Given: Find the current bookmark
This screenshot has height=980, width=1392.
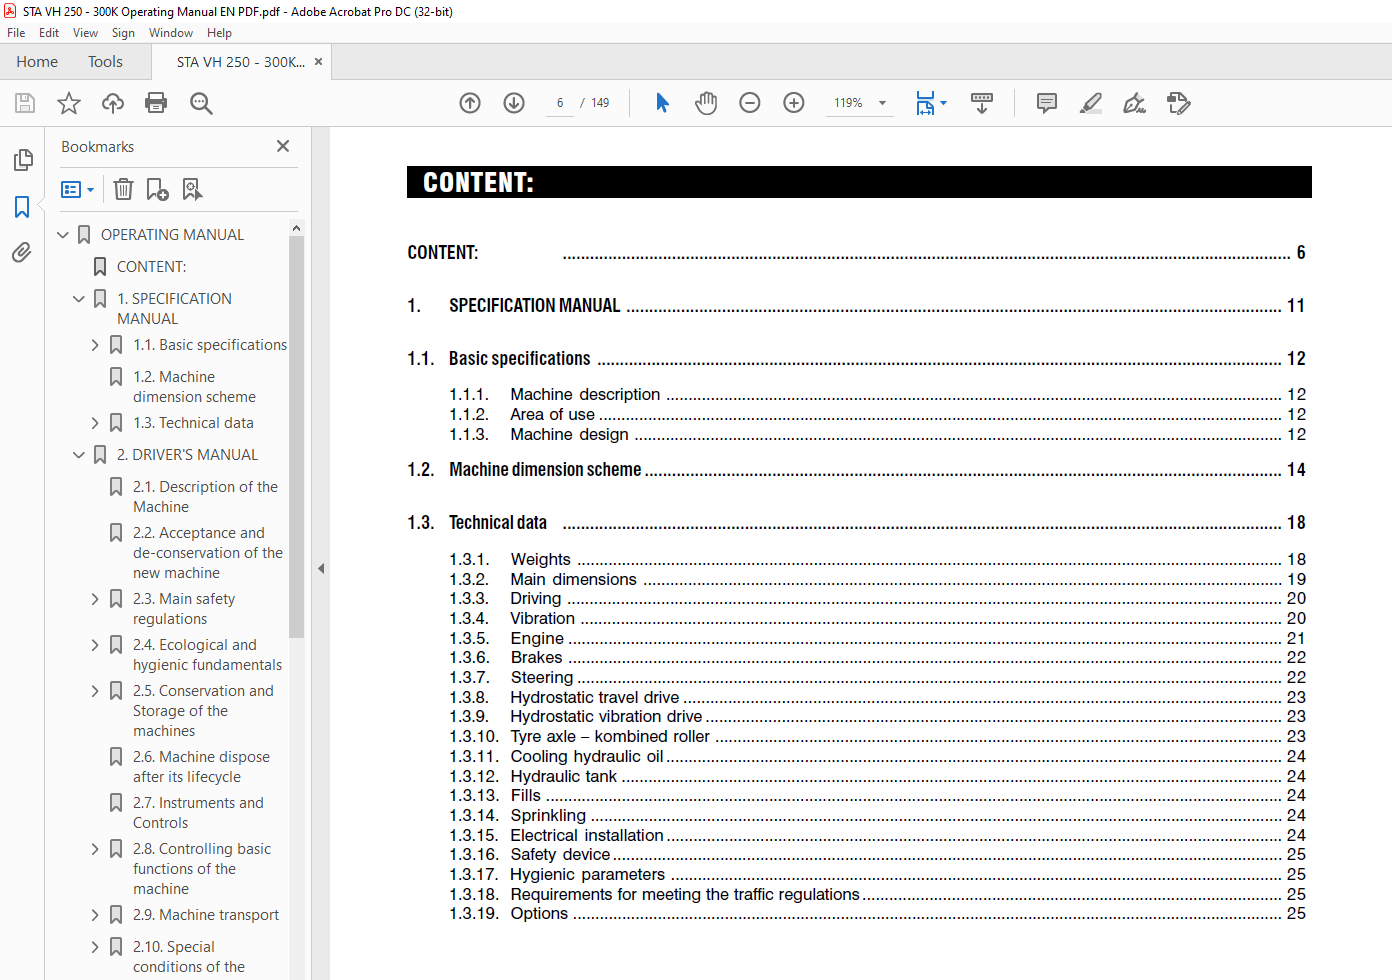Looking at the screenshot, I should 192,189.
